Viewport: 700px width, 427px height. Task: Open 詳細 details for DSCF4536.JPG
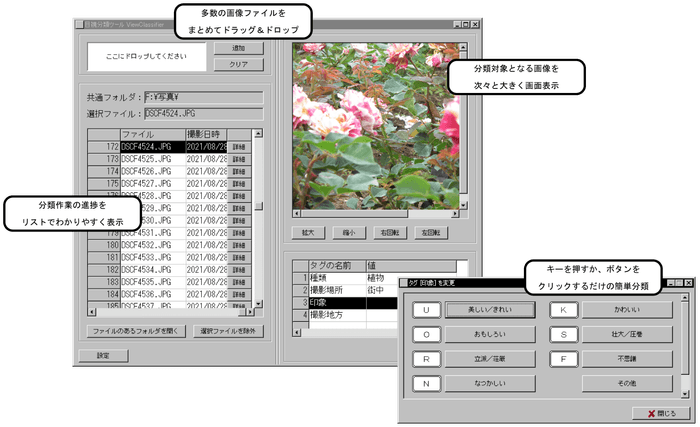(x=239, y=294)
